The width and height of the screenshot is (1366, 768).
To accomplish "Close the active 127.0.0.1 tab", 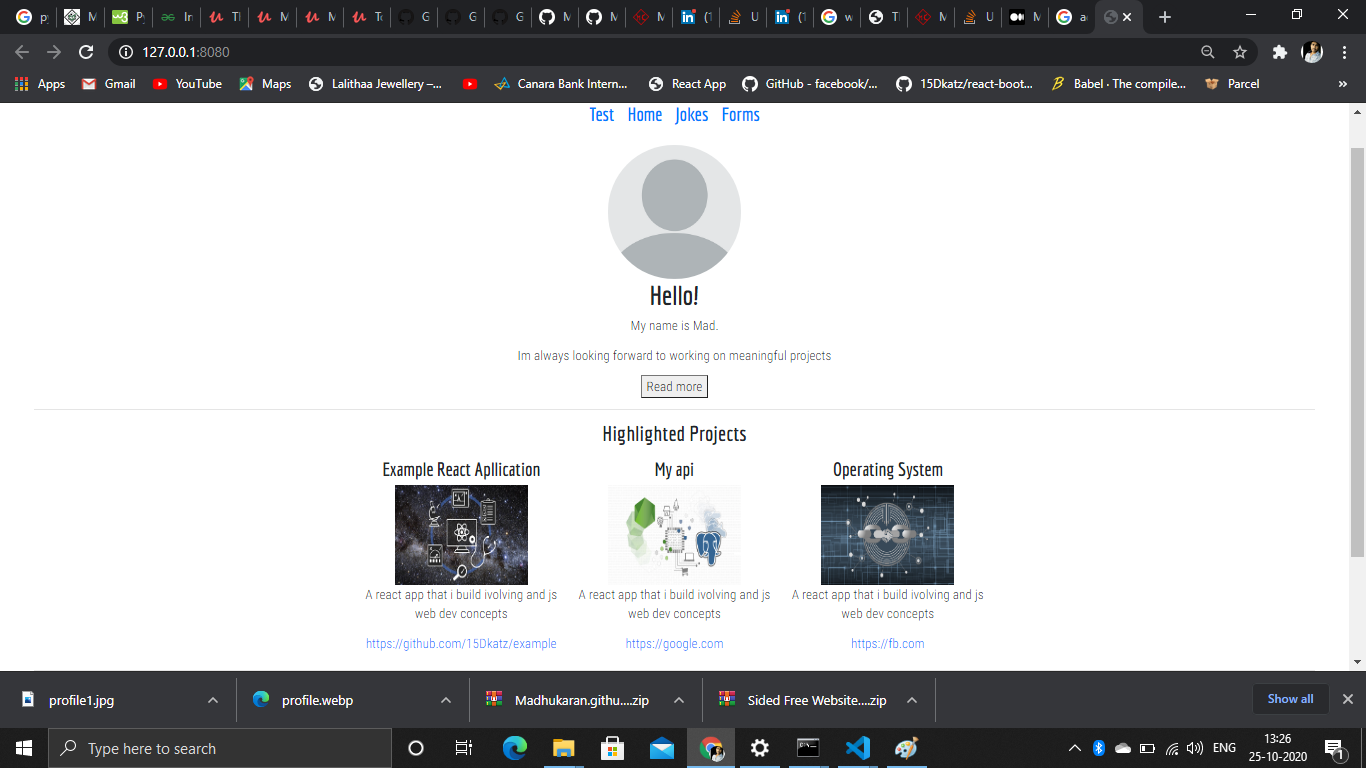I will pos(1128,17).
